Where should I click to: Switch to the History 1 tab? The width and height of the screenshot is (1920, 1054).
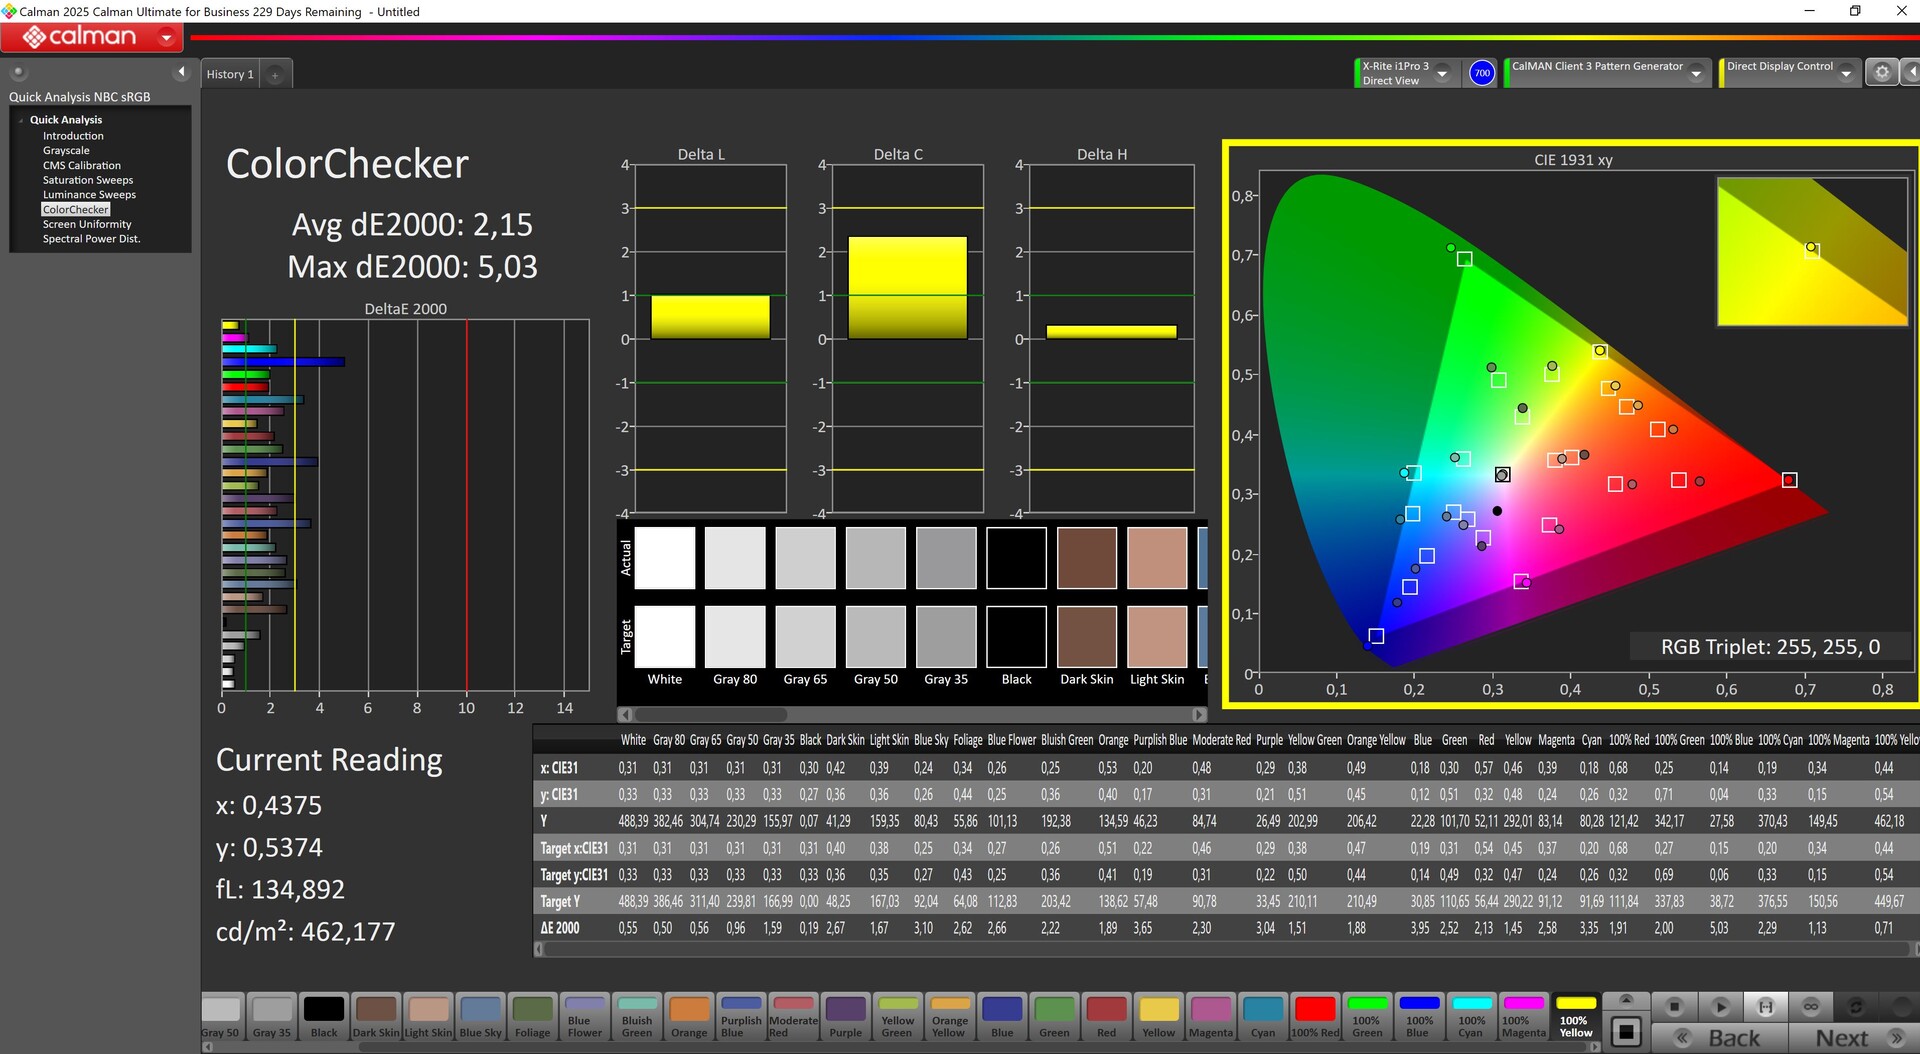pos(230,75)
